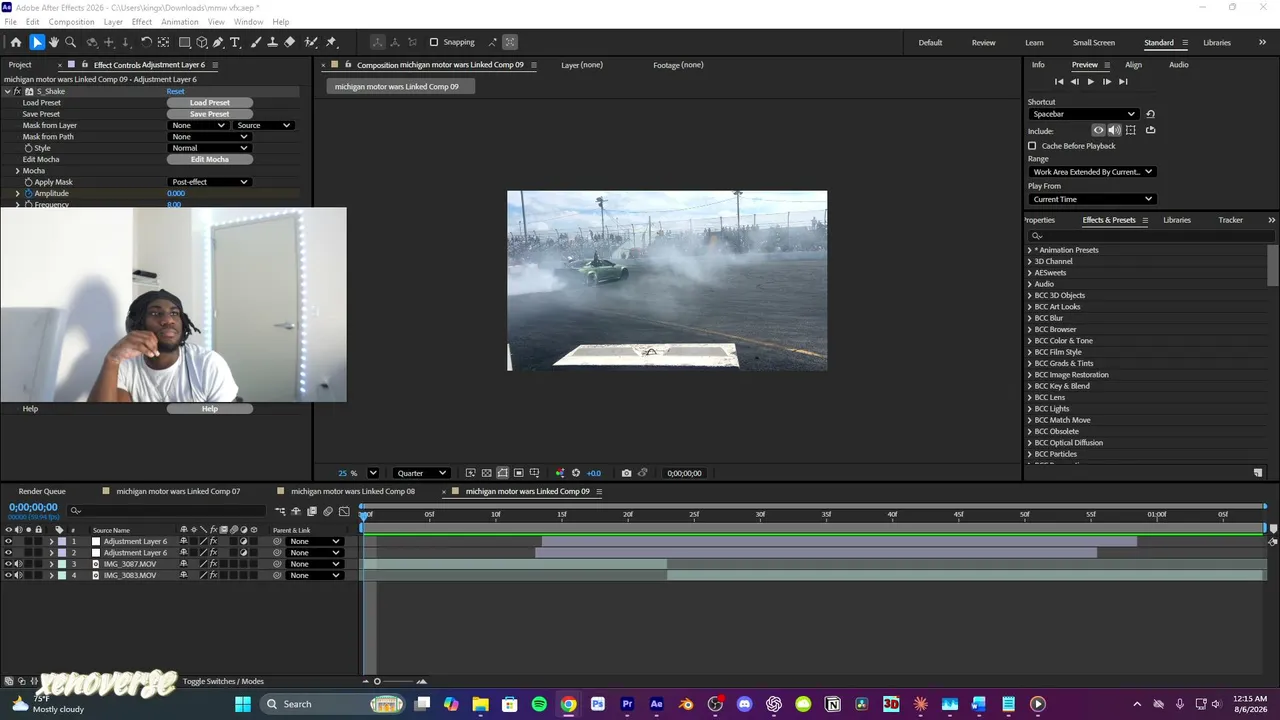
Task: Open Chrome from the taskbar
Action: [x=568, y=704]
